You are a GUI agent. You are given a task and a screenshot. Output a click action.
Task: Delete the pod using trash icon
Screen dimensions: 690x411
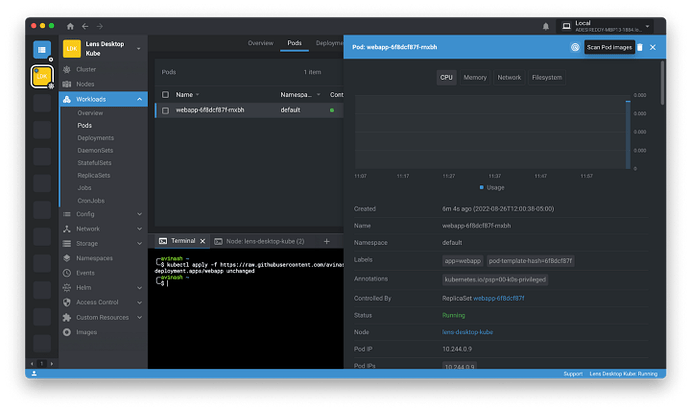coord(640,47)
